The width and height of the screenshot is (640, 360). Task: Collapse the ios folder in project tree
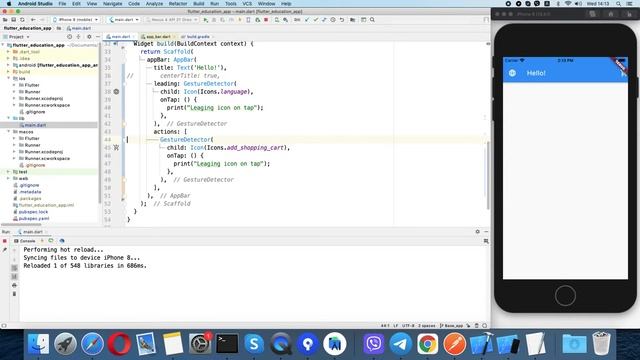click(9, 78)
